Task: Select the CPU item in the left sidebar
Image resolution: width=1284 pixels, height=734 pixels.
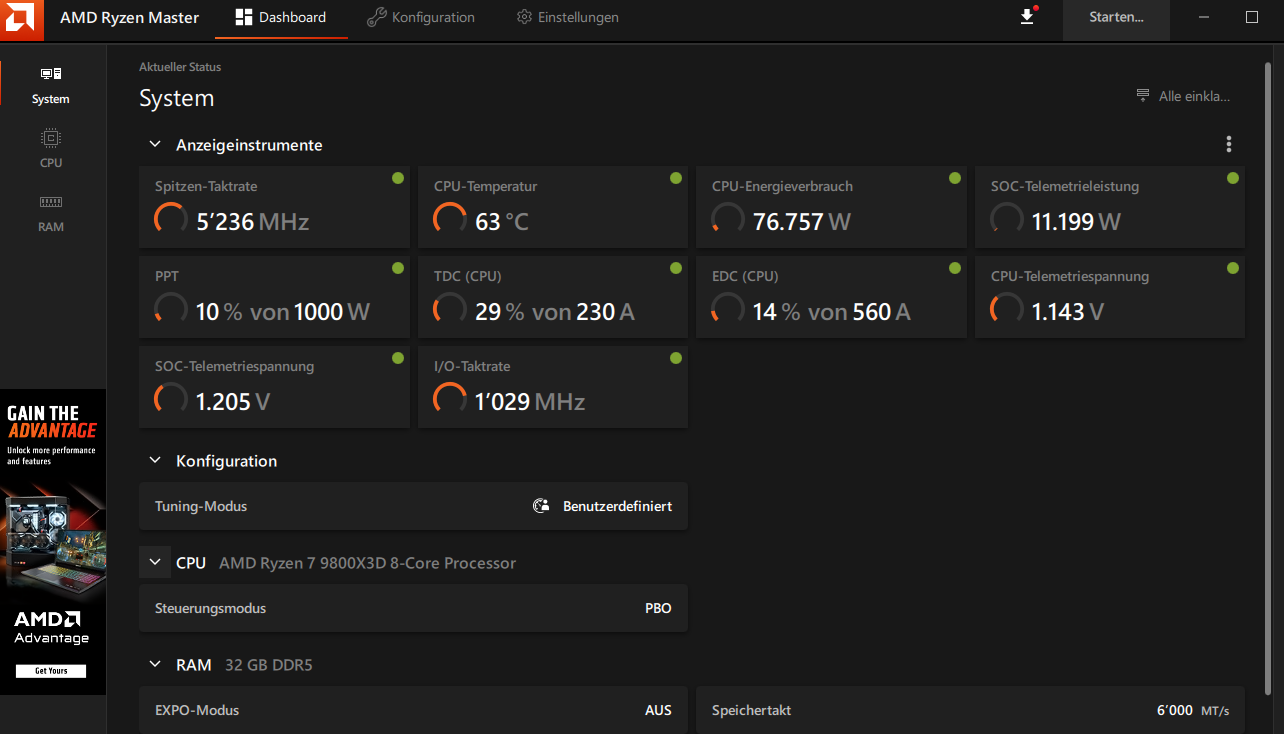Action: (x=51, y=149)
